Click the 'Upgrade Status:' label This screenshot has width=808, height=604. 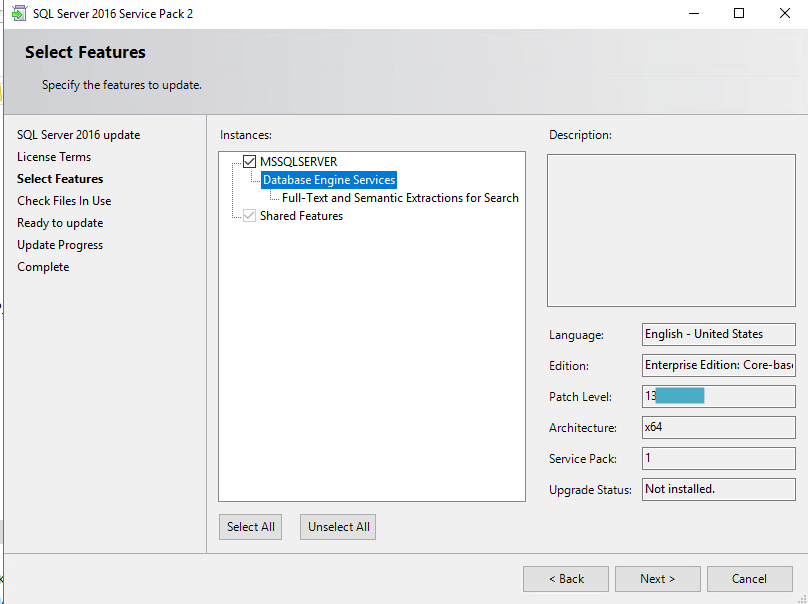click(590, 490)
